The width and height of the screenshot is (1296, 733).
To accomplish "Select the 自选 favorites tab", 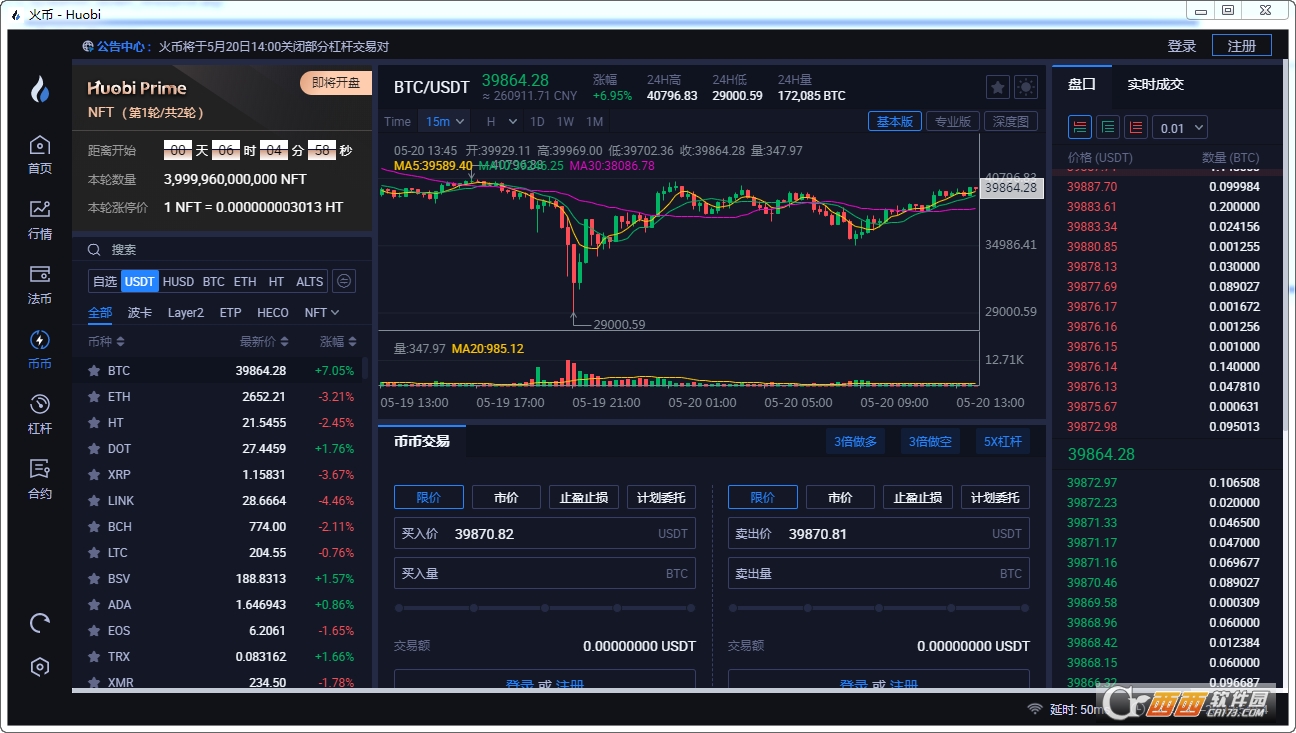I will point(105,281).
